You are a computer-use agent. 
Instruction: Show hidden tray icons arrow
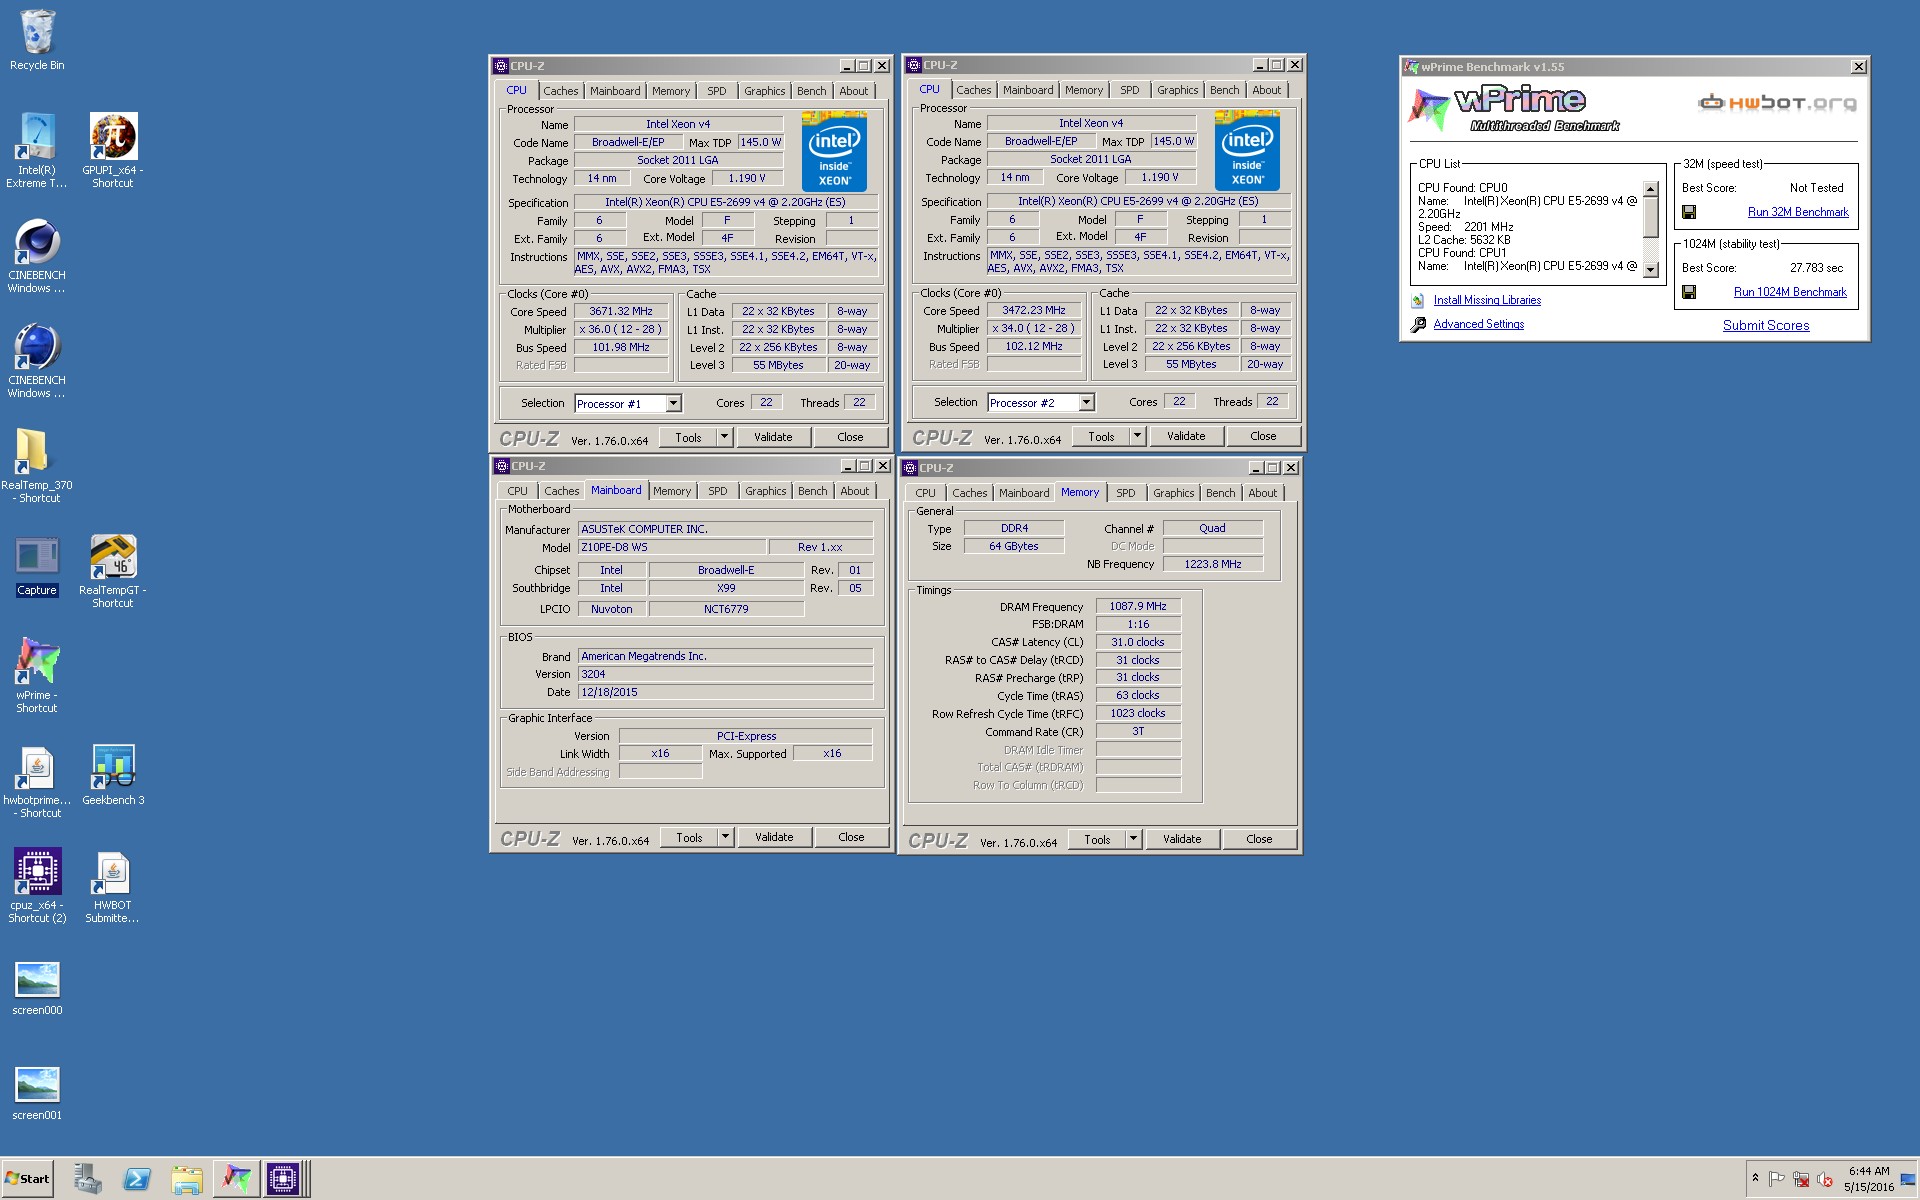pyautogui.click(x=1755, y=1178)
